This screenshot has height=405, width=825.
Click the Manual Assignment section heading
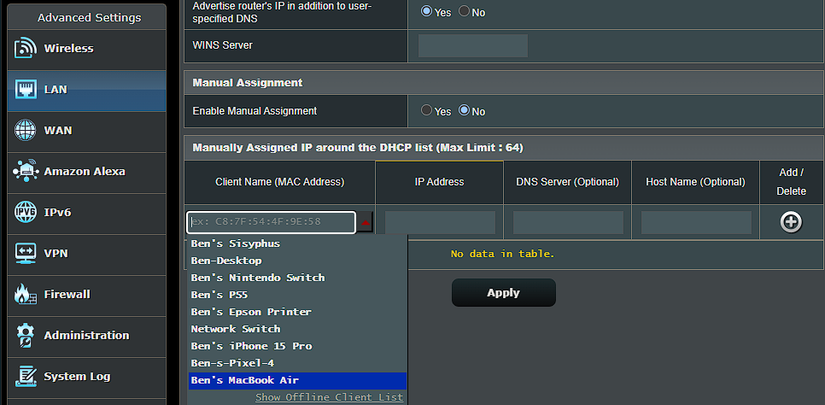[x=248, y=83]
